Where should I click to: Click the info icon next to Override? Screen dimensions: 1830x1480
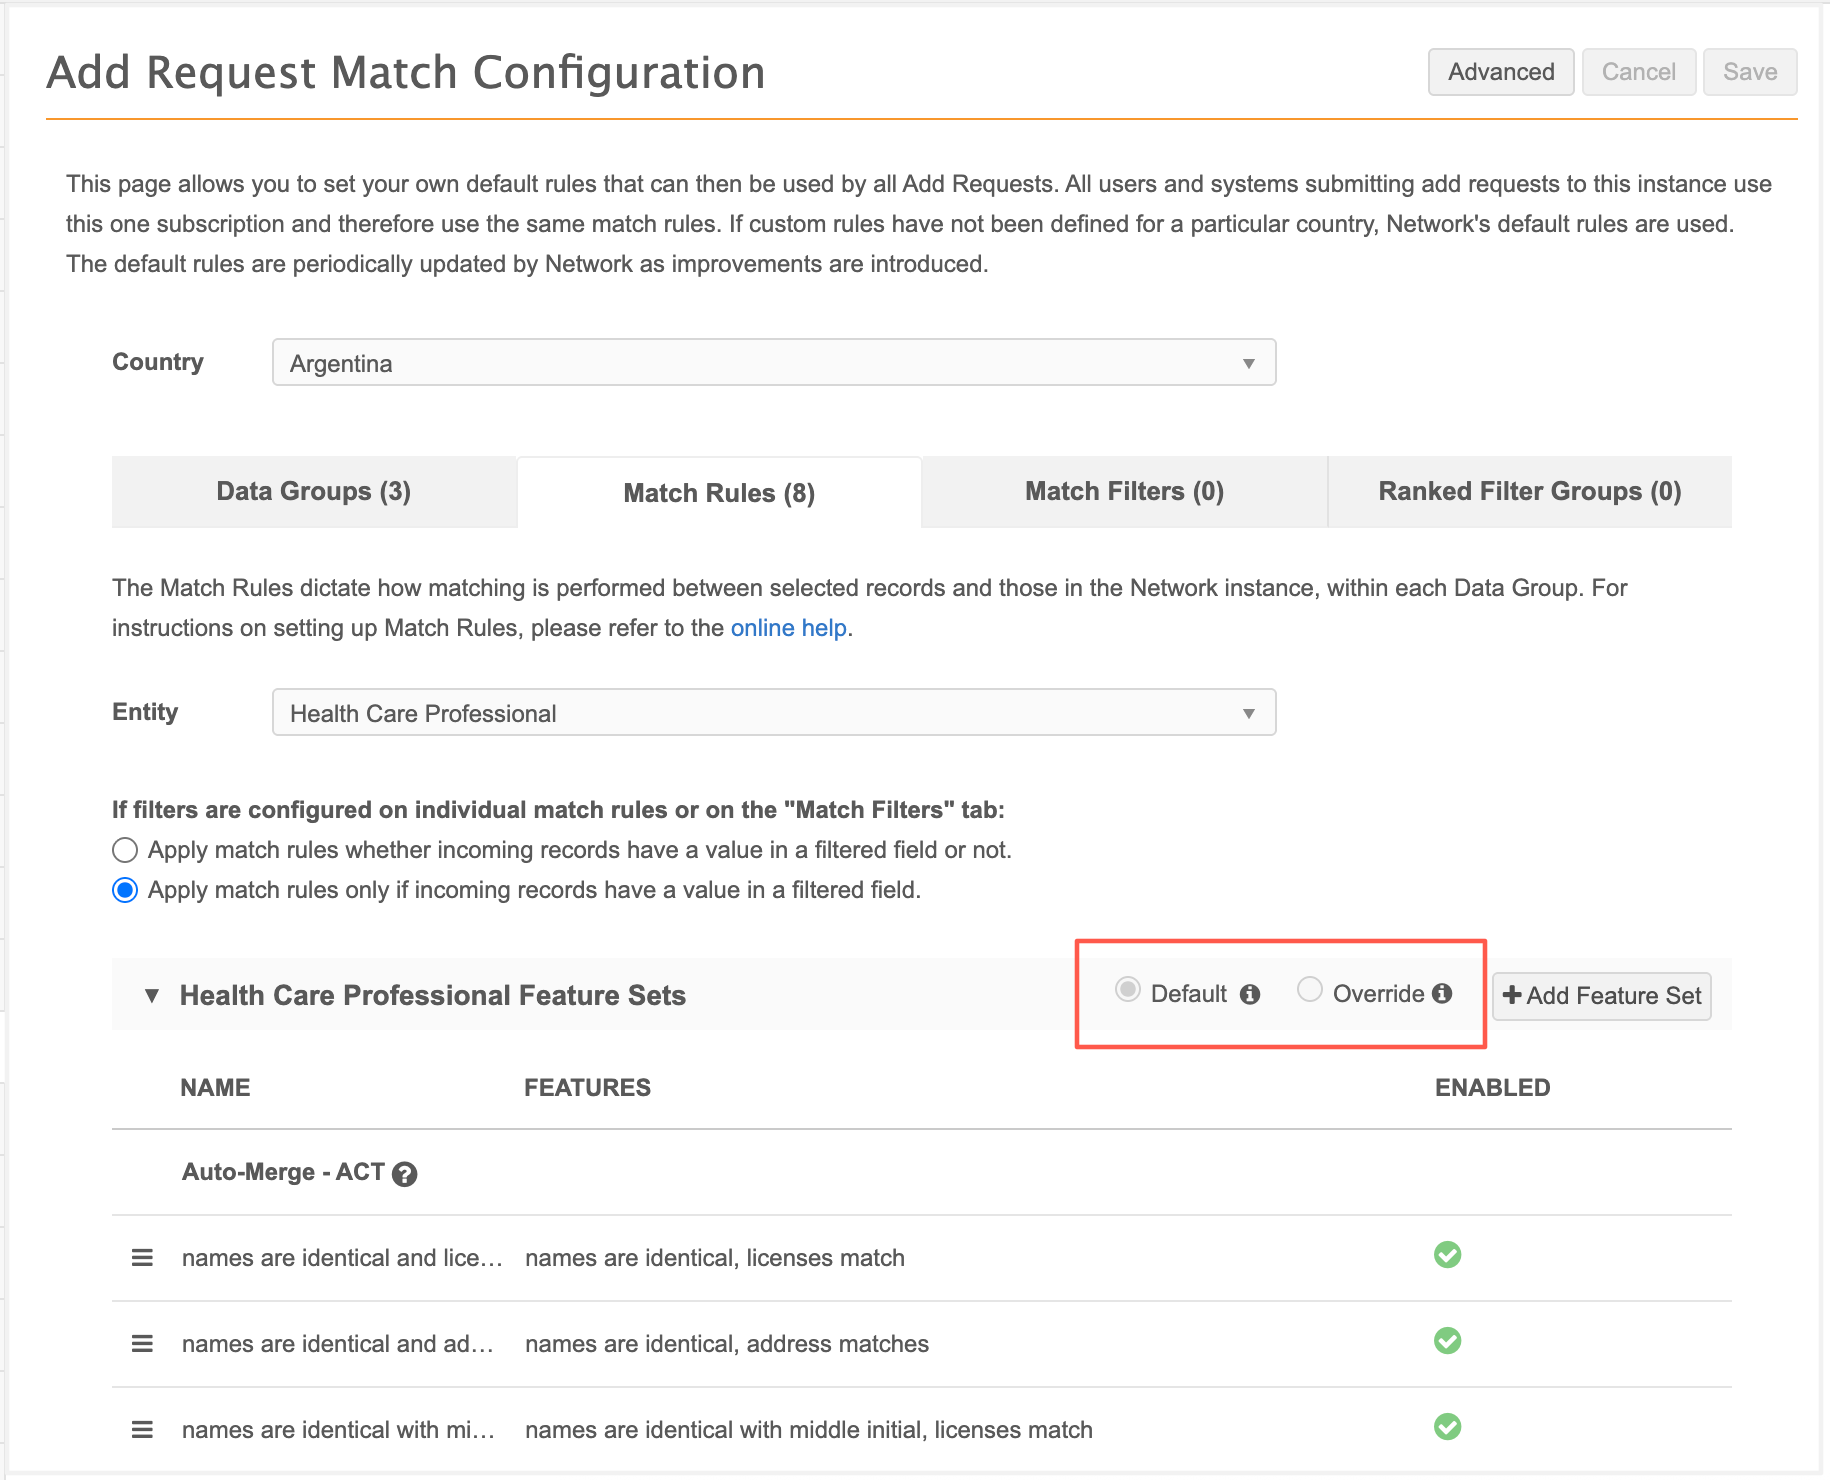[x=1442, y=993]
